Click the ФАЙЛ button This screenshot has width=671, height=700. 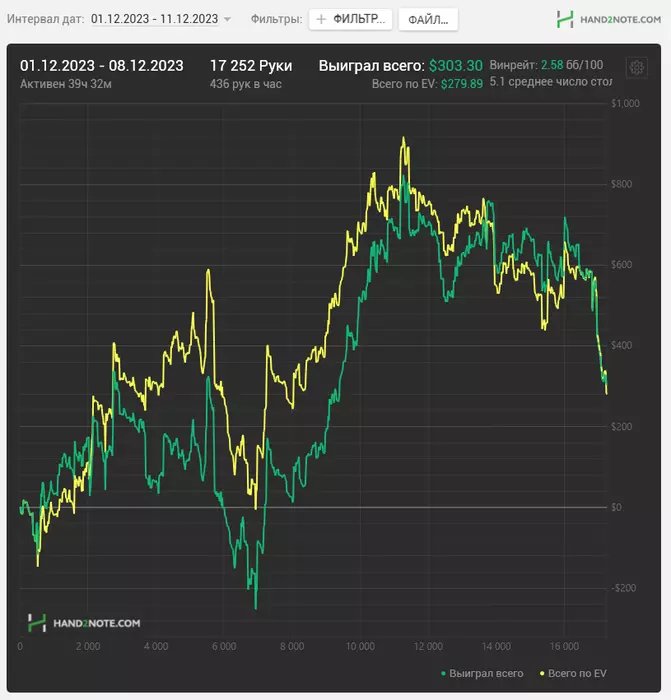pos(428,20)
